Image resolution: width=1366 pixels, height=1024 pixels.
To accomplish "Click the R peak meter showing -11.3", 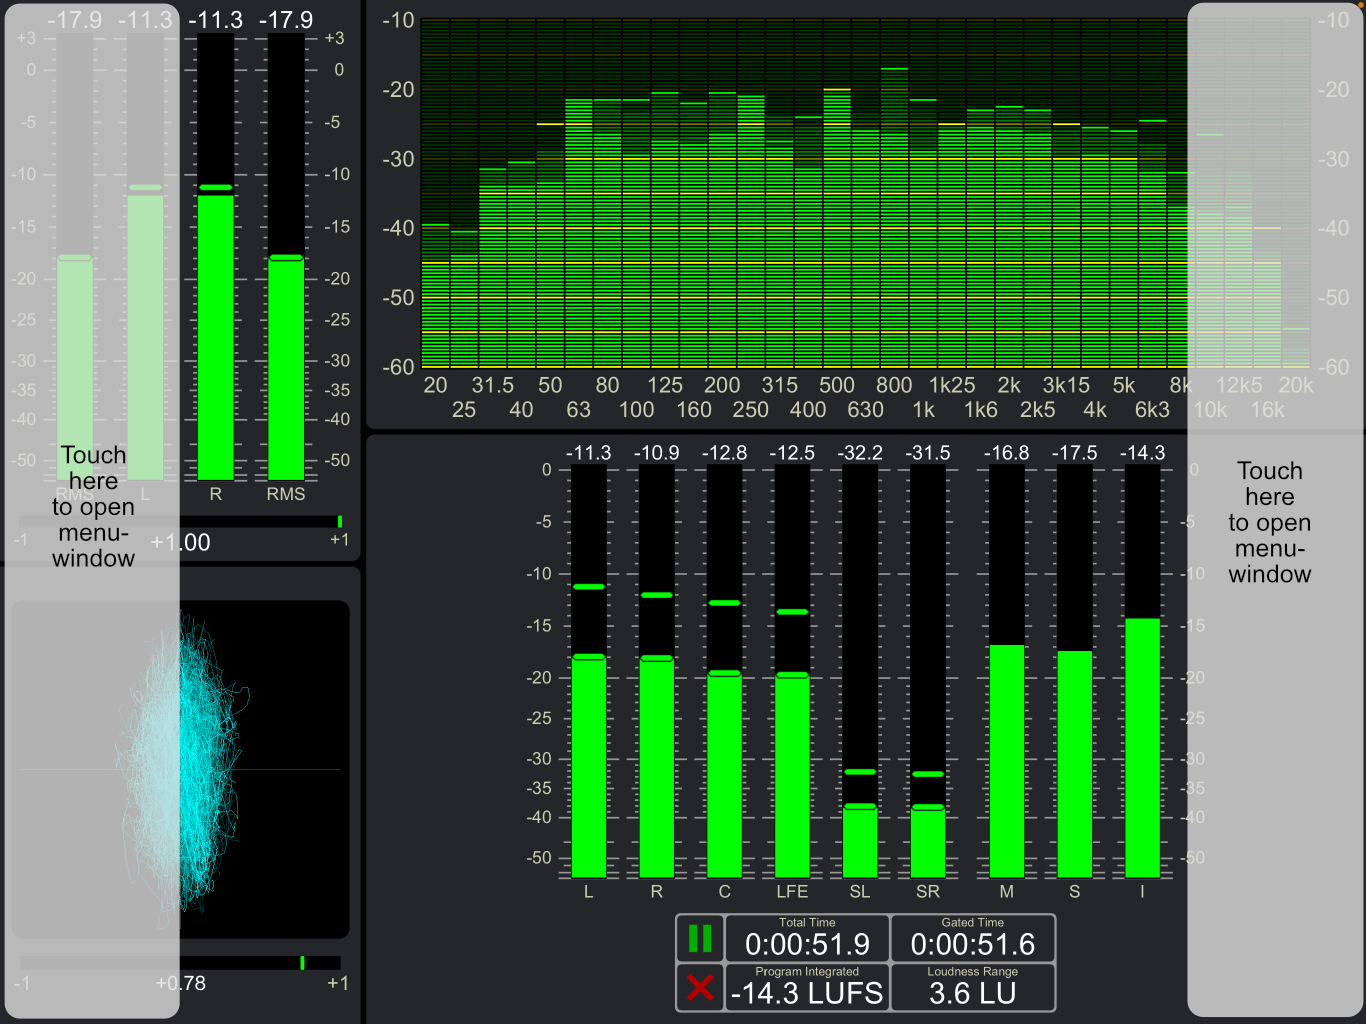I will (x=215, y=257).
